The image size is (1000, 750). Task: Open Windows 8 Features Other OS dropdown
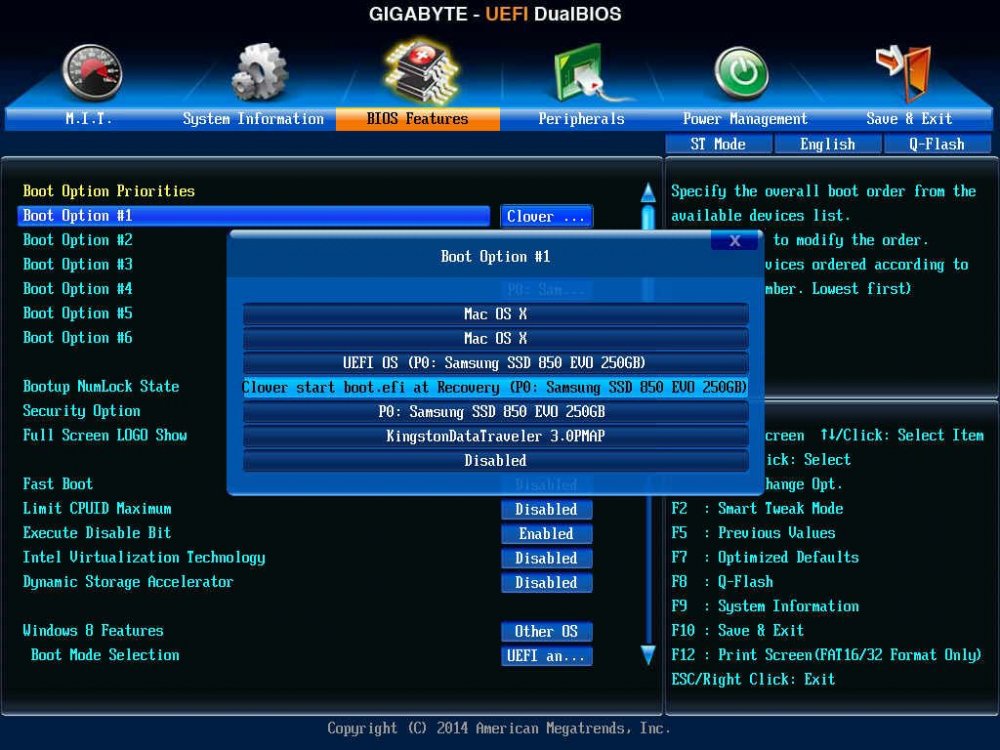pos(547,631)
